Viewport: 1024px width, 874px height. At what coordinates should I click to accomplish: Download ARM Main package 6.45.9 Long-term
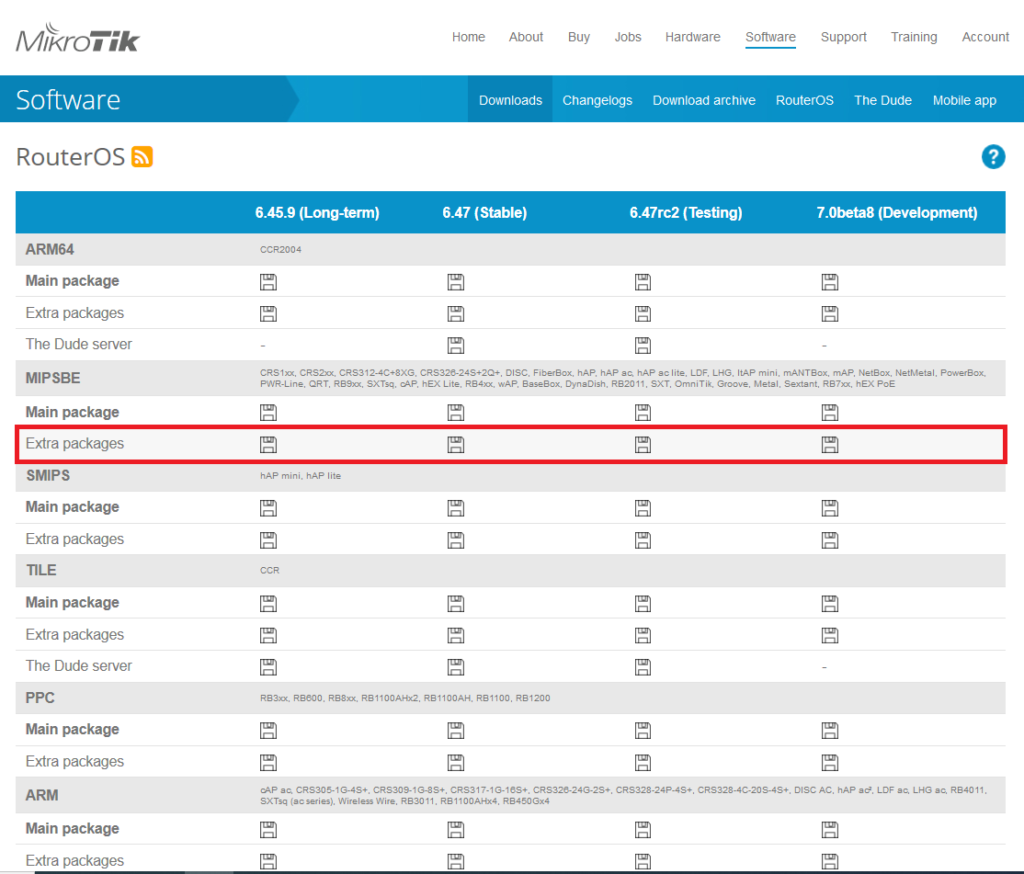point(268,830)
